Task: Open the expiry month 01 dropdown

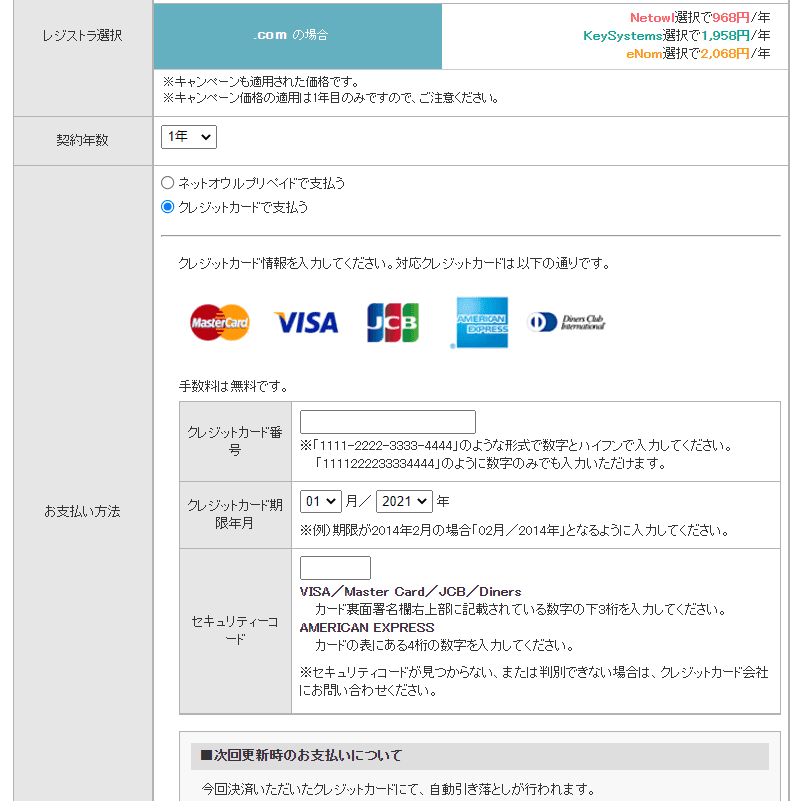Action: (x=321, y=502)
